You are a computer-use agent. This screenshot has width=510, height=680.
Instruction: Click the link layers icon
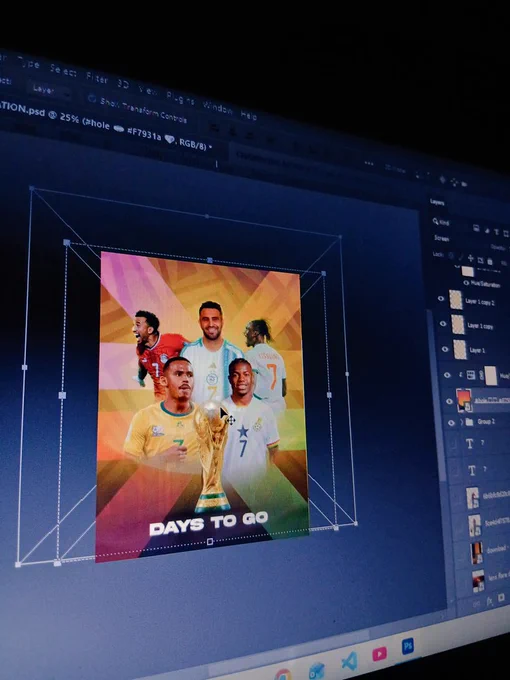click(x=476, y=603)
